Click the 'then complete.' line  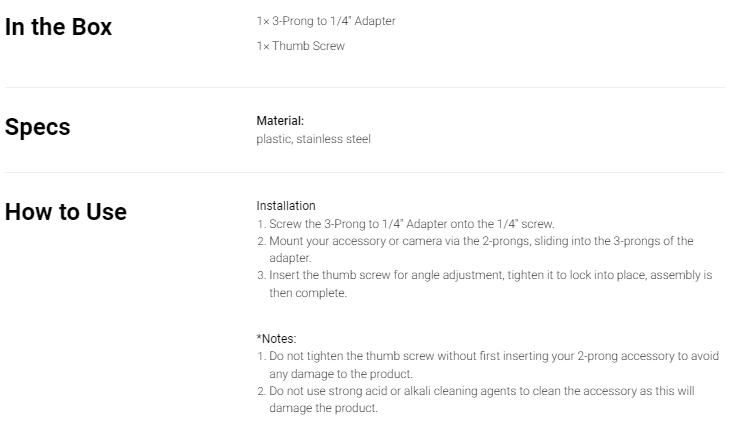[308, 293]
